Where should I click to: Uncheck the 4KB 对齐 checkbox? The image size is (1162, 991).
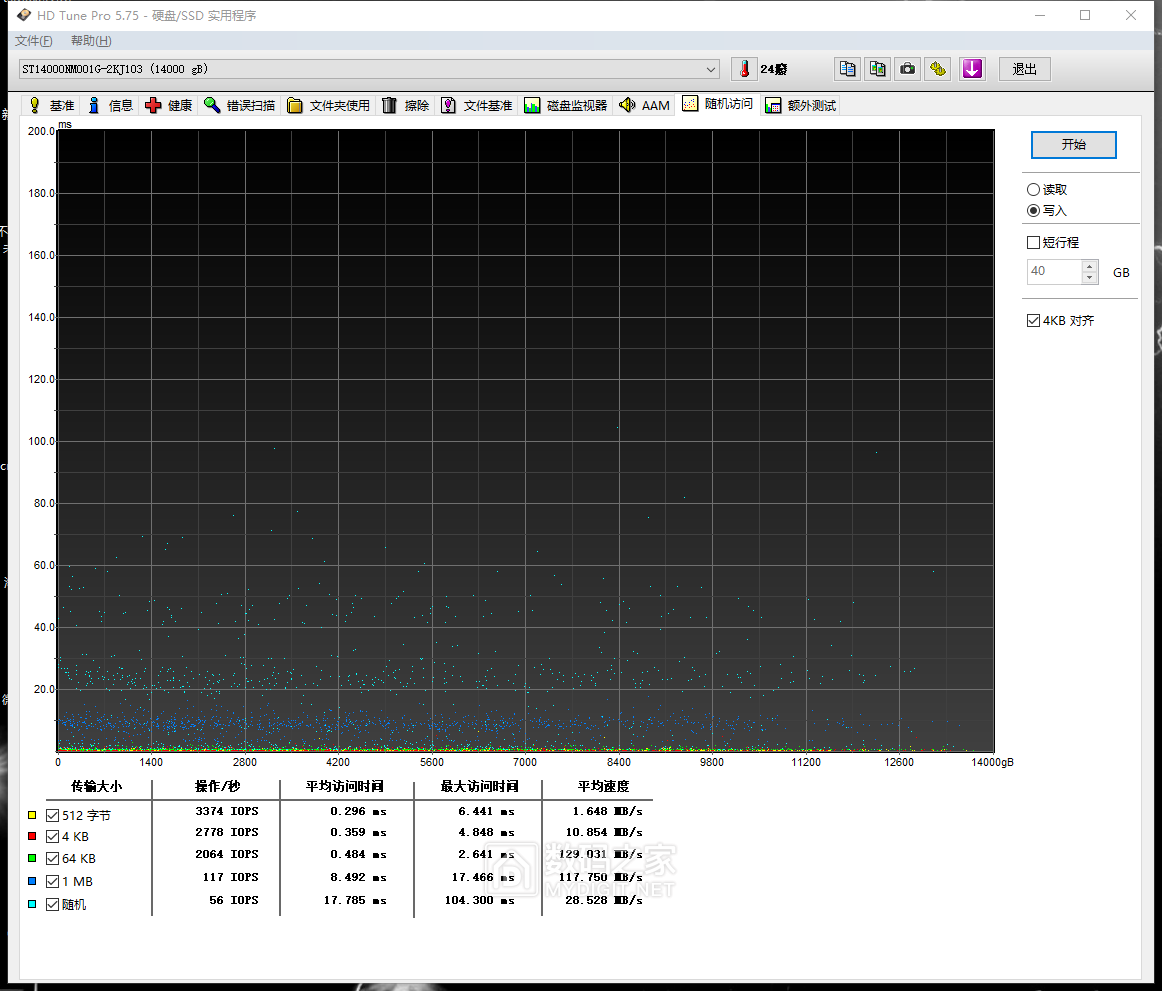[1034, 321]
